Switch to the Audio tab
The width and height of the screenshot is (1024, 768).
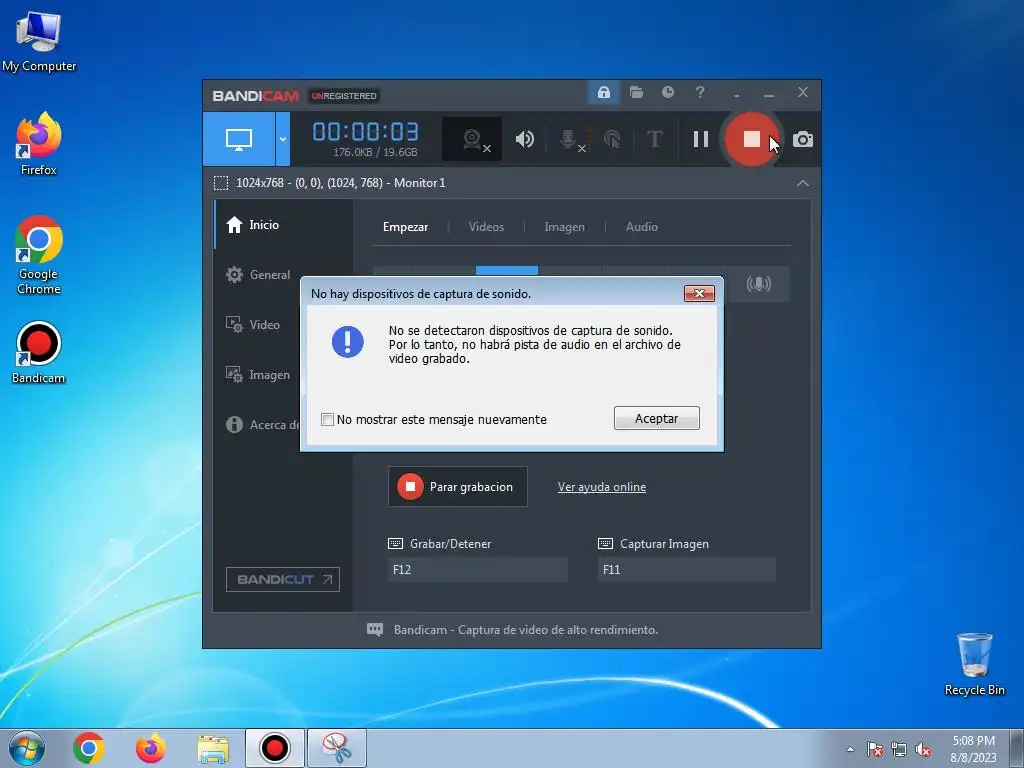[x=641, y=227]
